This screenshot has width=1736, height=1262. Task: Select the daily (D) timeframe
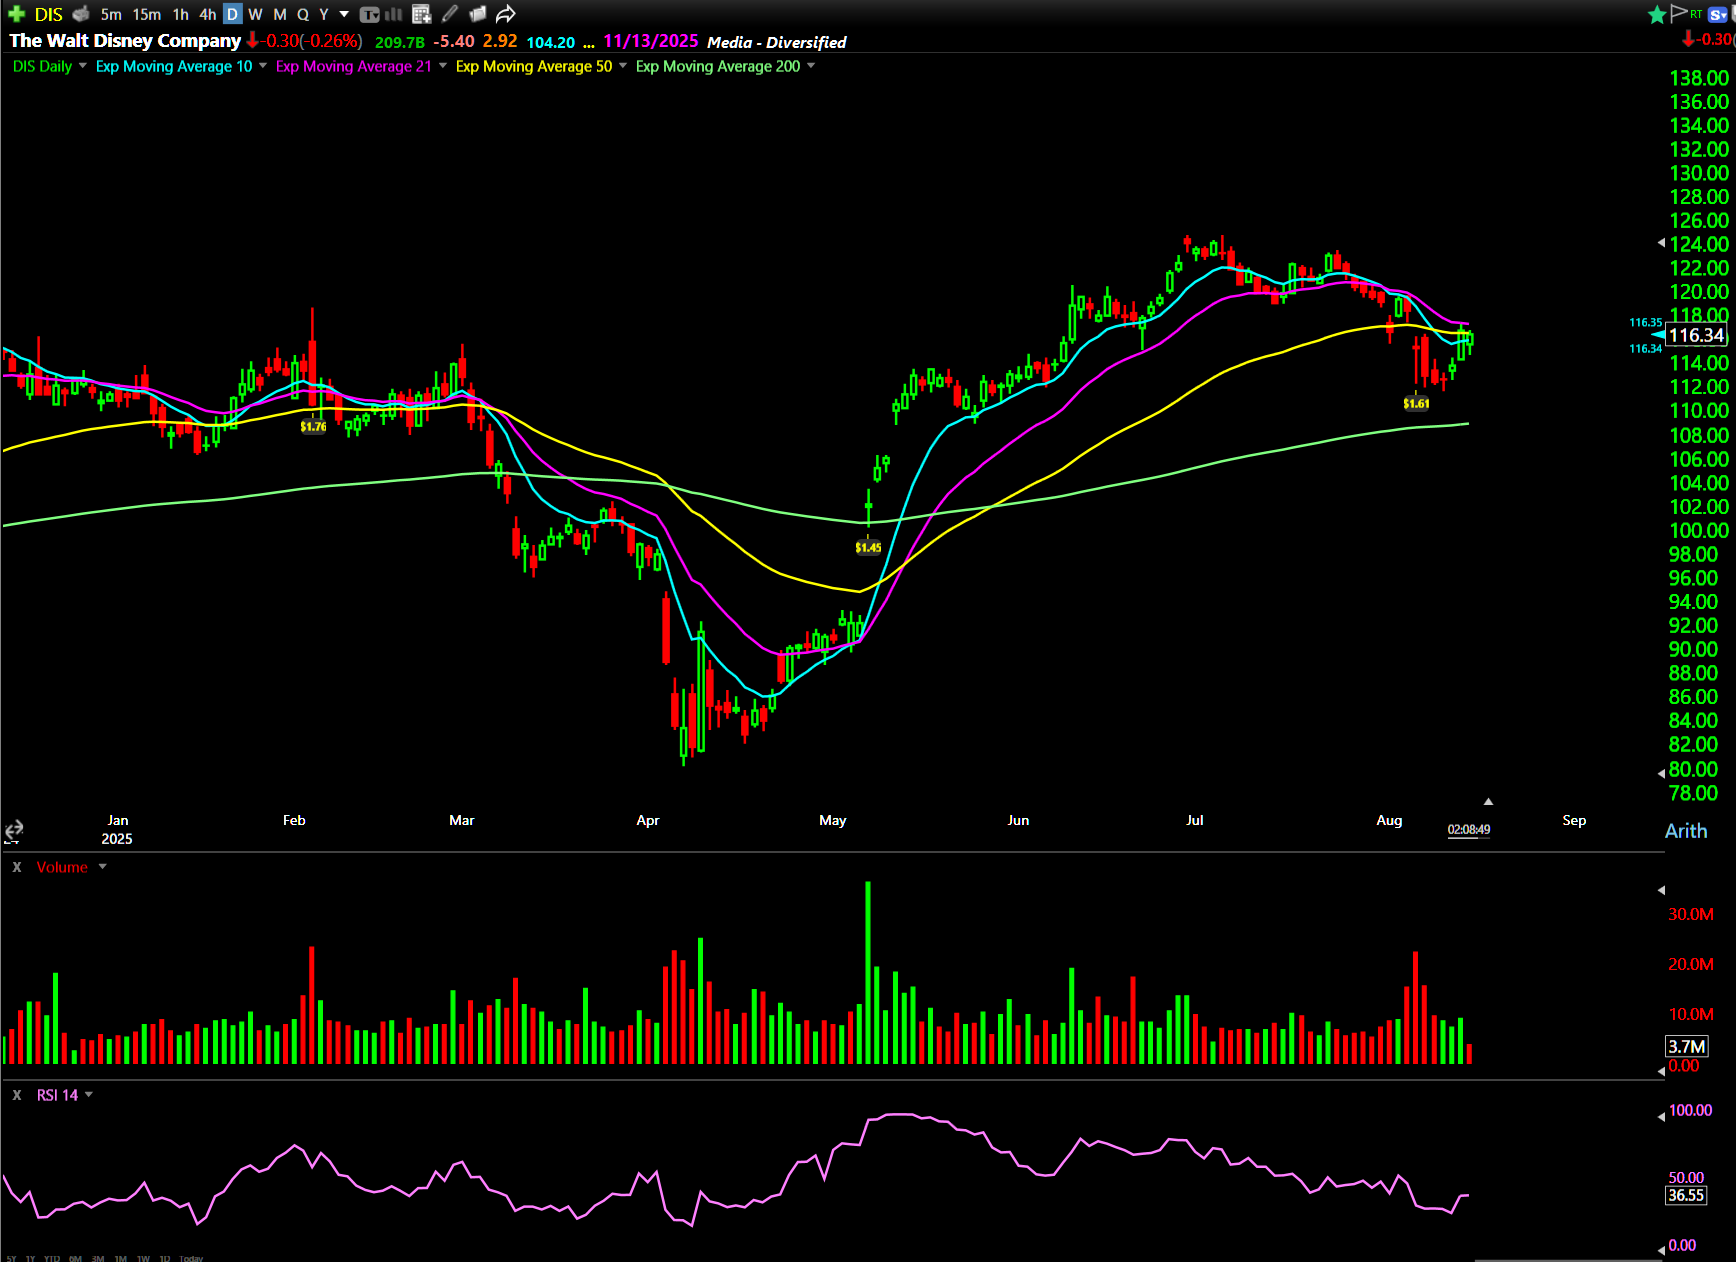(232, 14)
